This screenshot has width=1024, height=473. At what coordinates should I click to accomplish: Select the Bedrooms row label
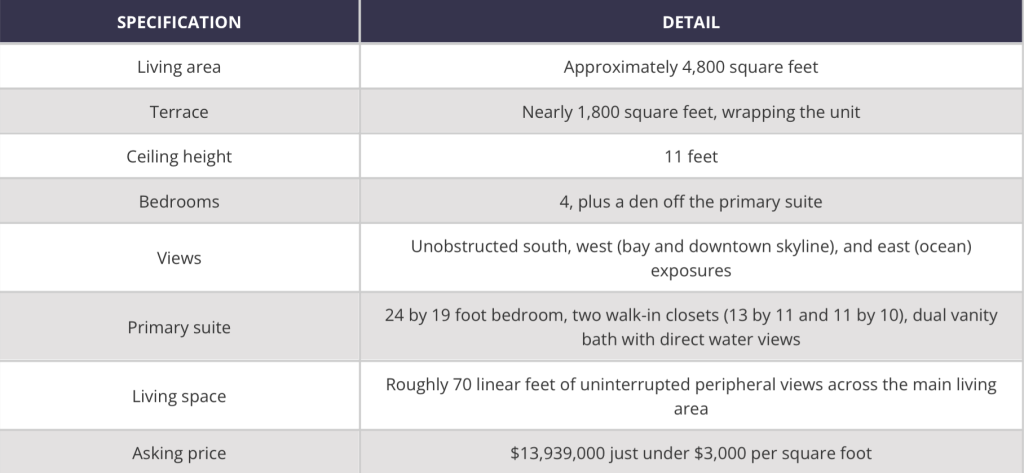(179, 201)
